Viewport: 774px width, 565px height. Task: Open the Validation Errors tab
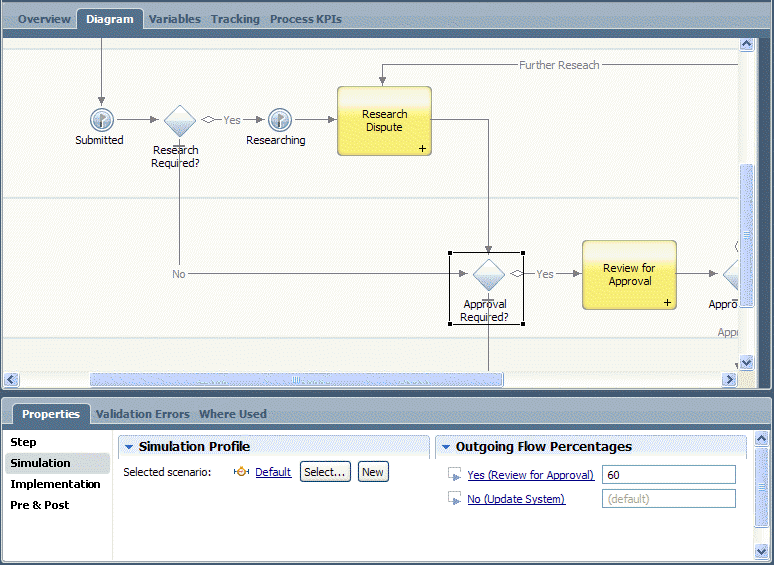(143, 414)
